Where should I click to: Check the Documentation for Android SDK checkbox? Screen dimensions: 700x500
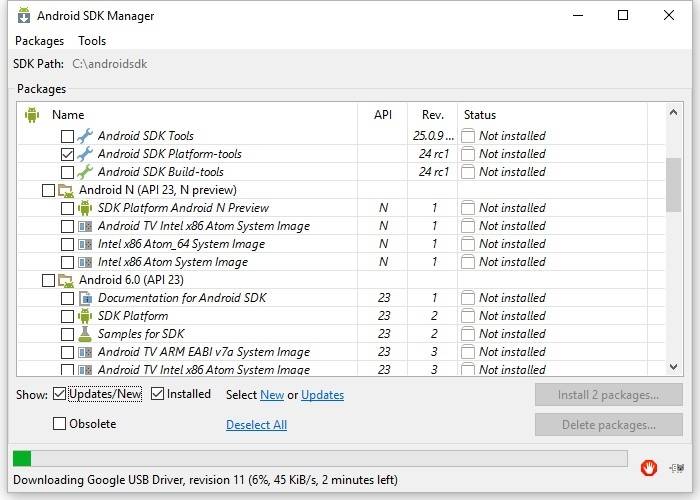click(x=67, y=298)
